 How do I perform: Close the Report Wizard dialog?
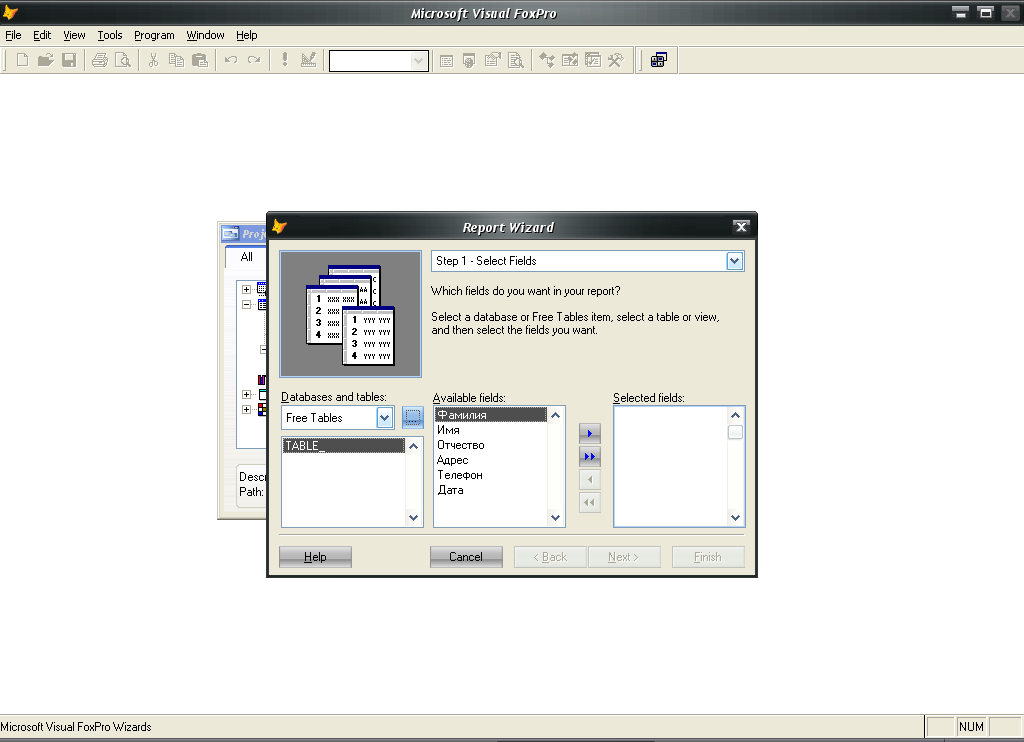(x=741, y=227)
